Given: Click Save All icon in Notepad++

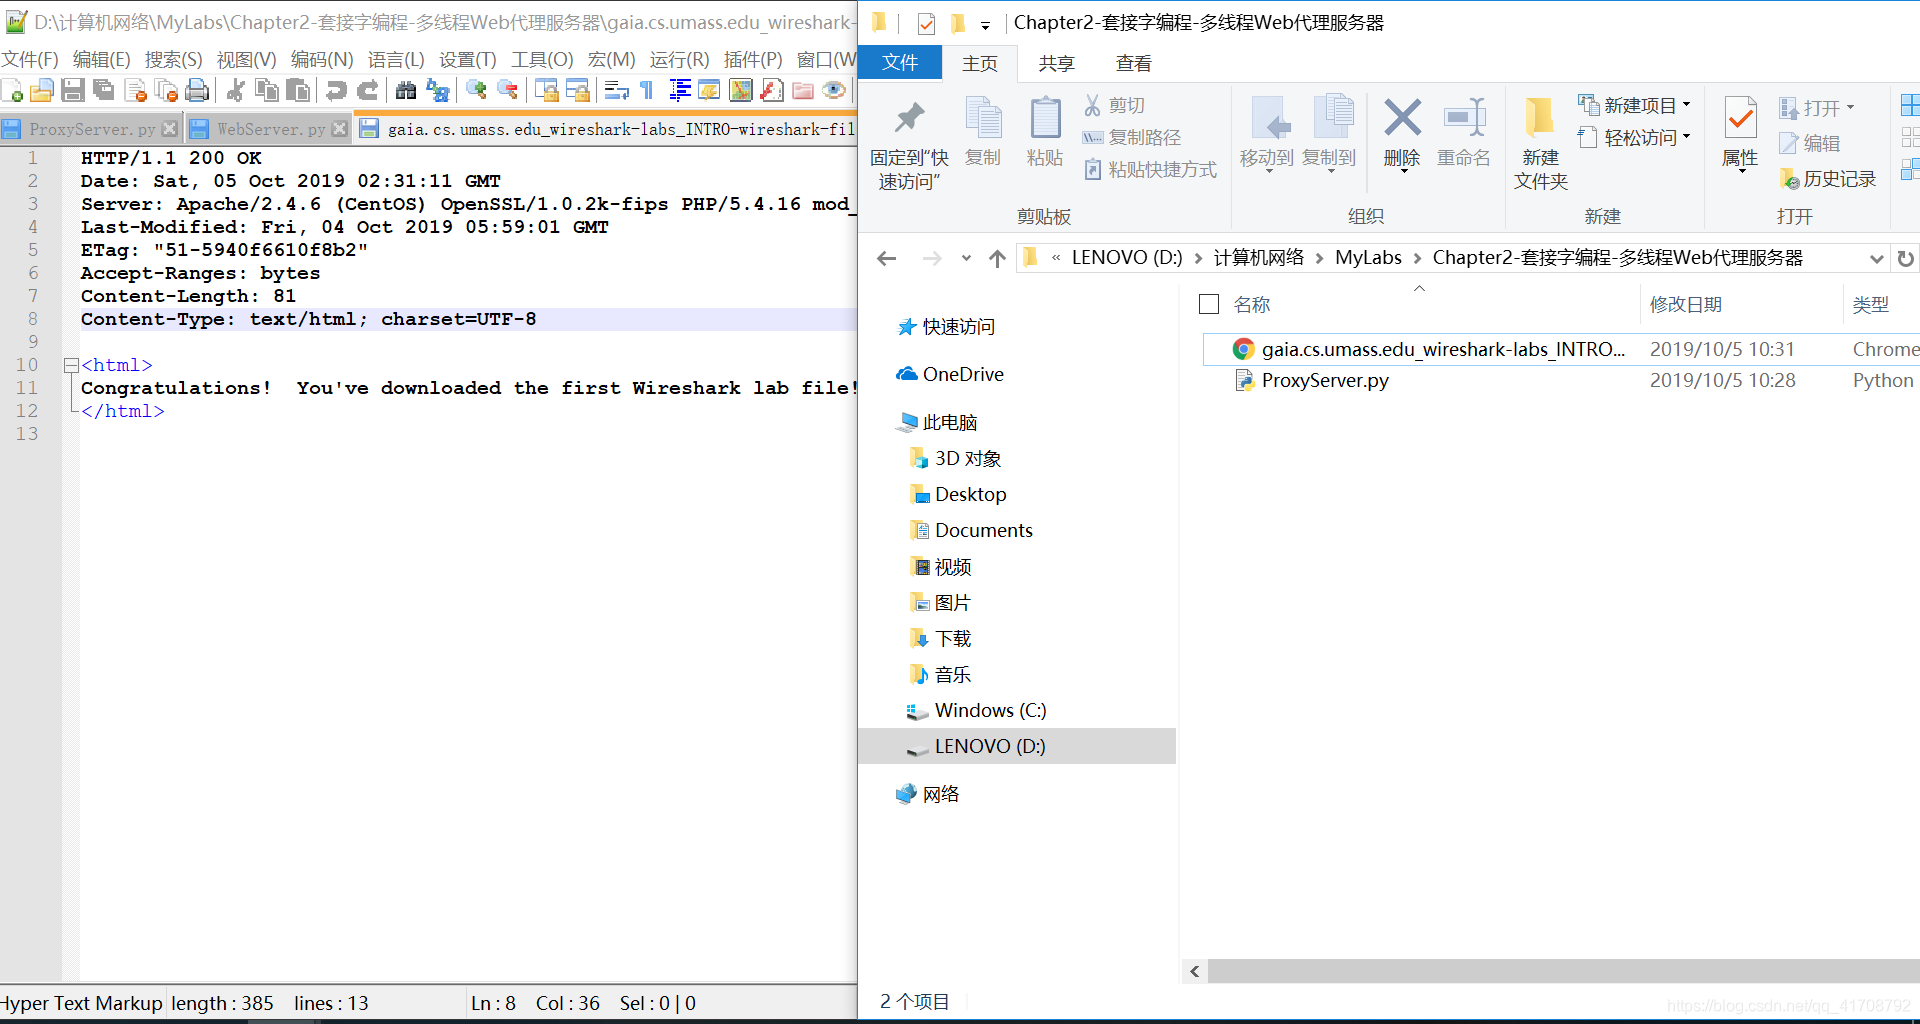Looking at the screenshot, I should [x=103, y=91].
